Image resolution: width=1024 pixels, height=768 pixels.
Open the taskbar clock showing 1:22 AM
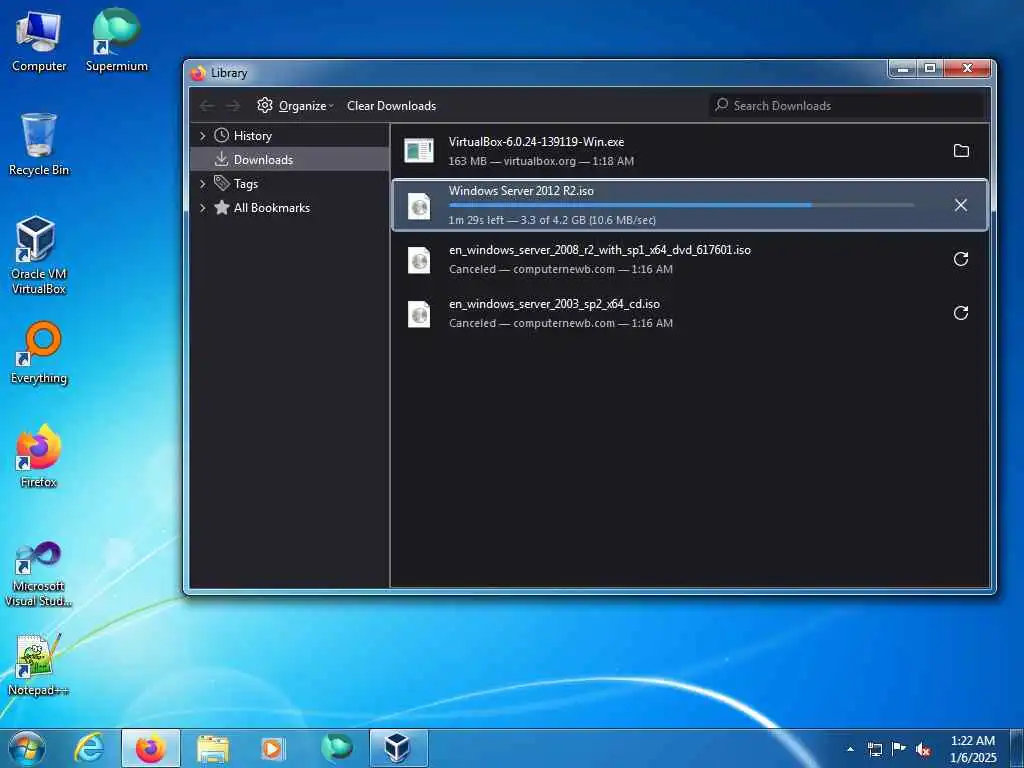tap(973, 749)
